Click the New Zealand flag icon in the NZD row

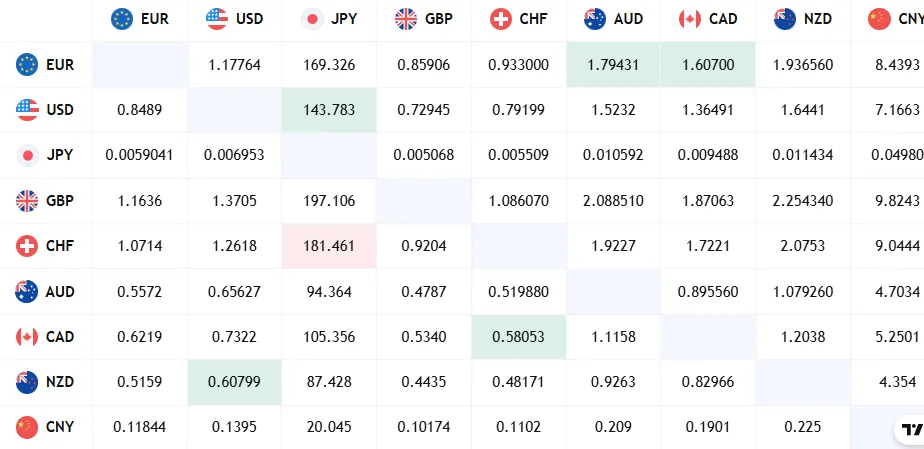coord(27,382)
